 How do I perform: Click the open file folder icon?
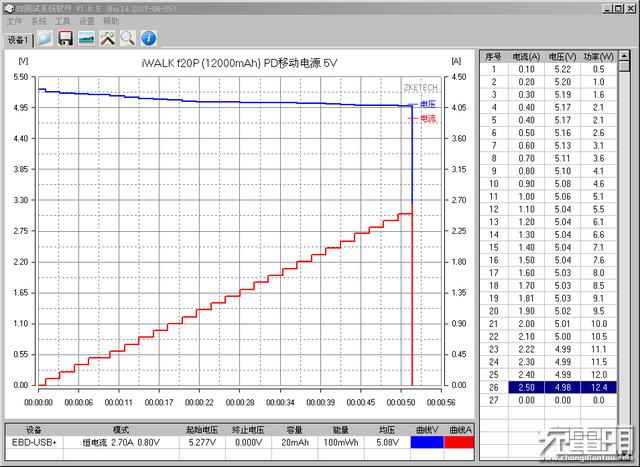tap(45, 38)
